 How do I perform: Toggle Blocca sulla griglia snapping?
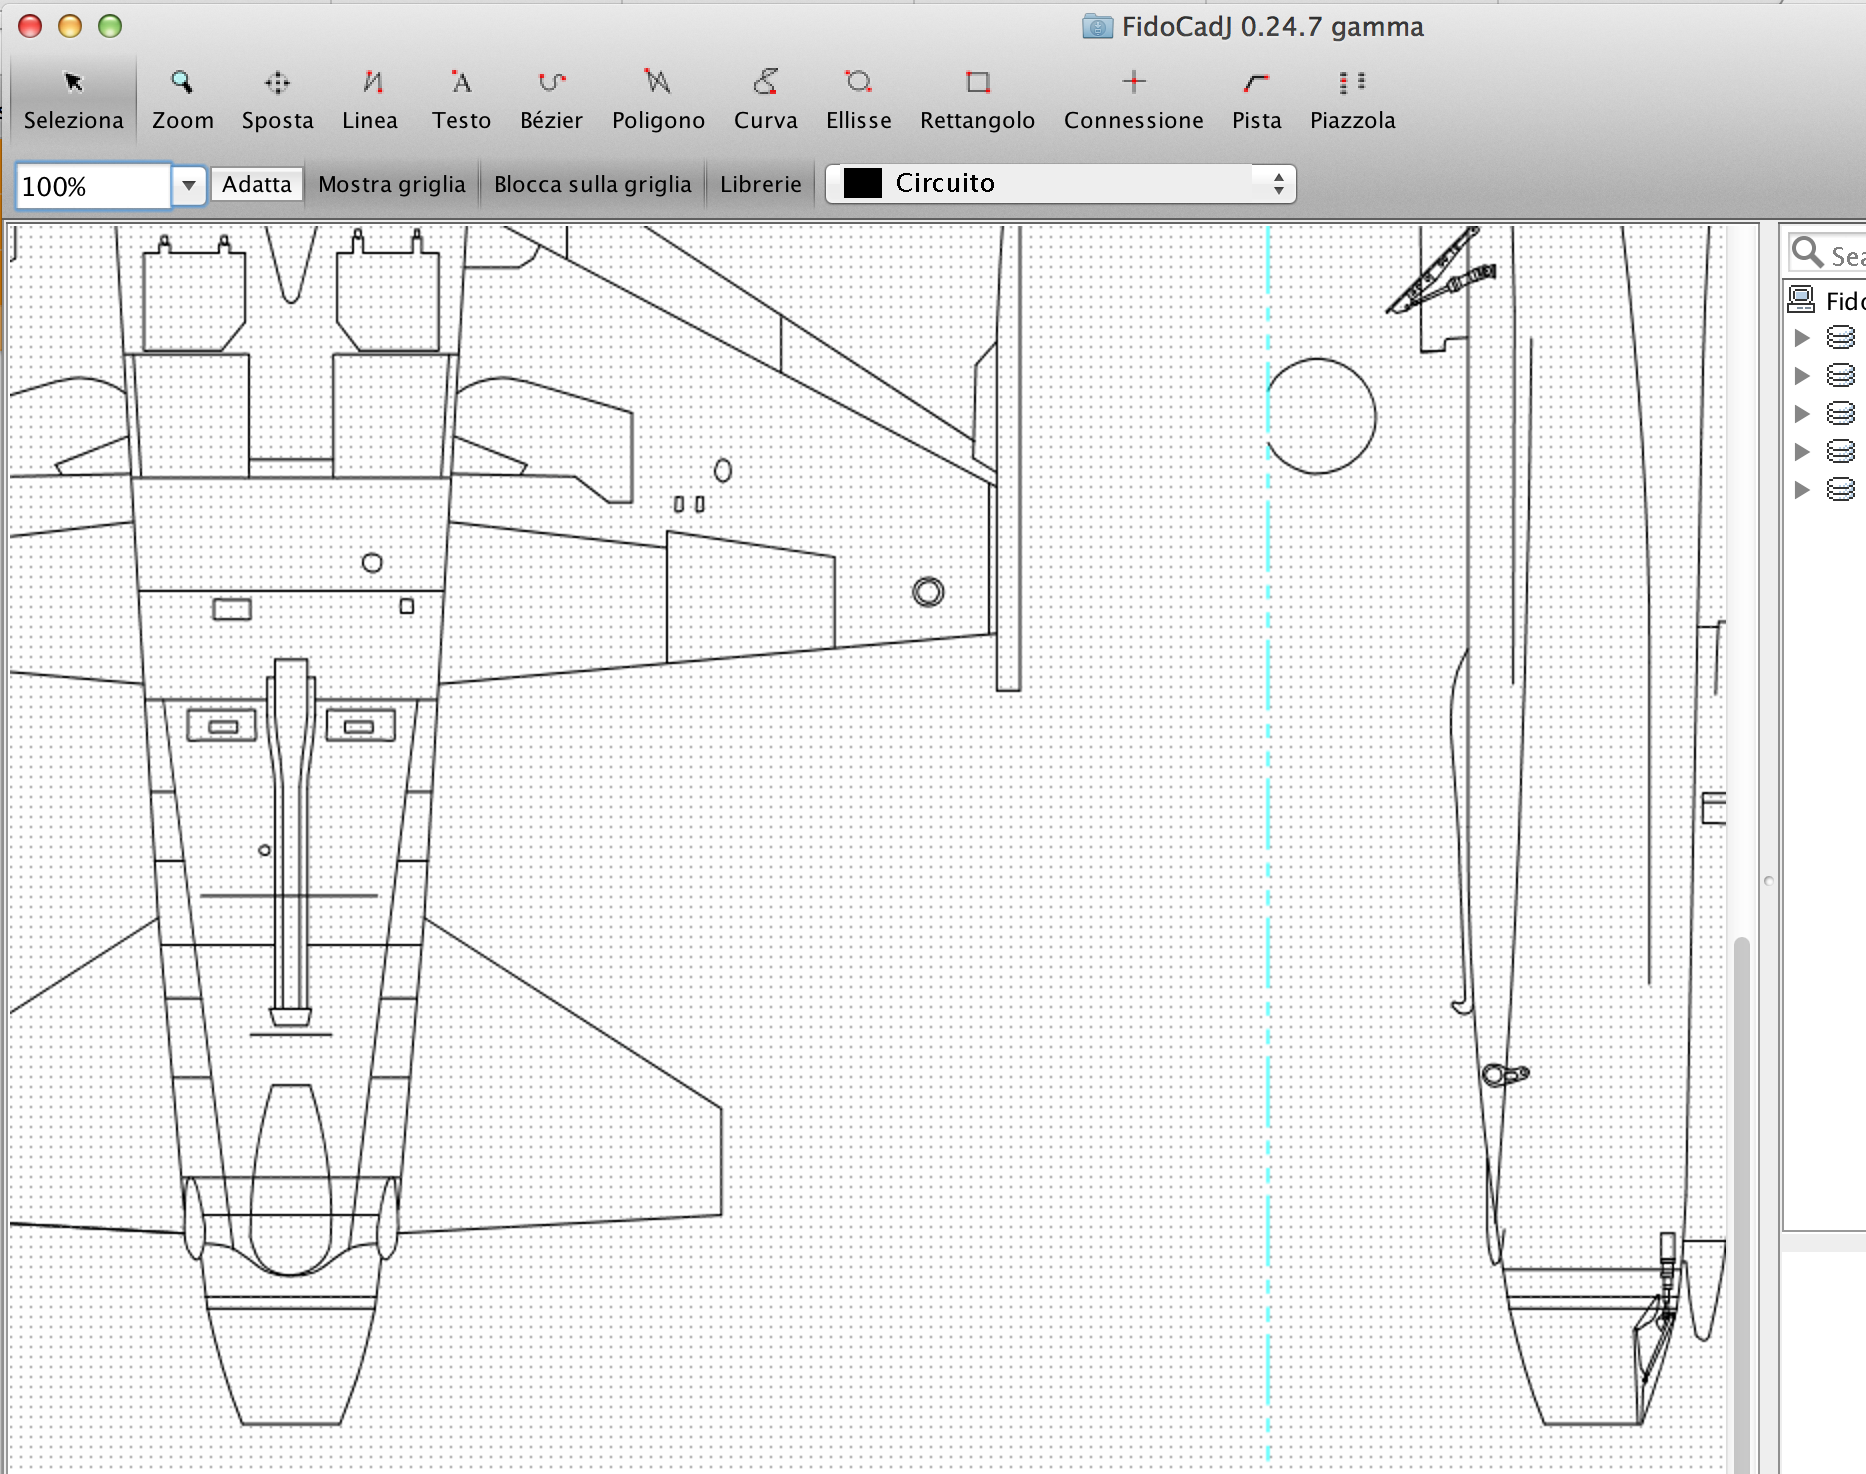[592, 184]
